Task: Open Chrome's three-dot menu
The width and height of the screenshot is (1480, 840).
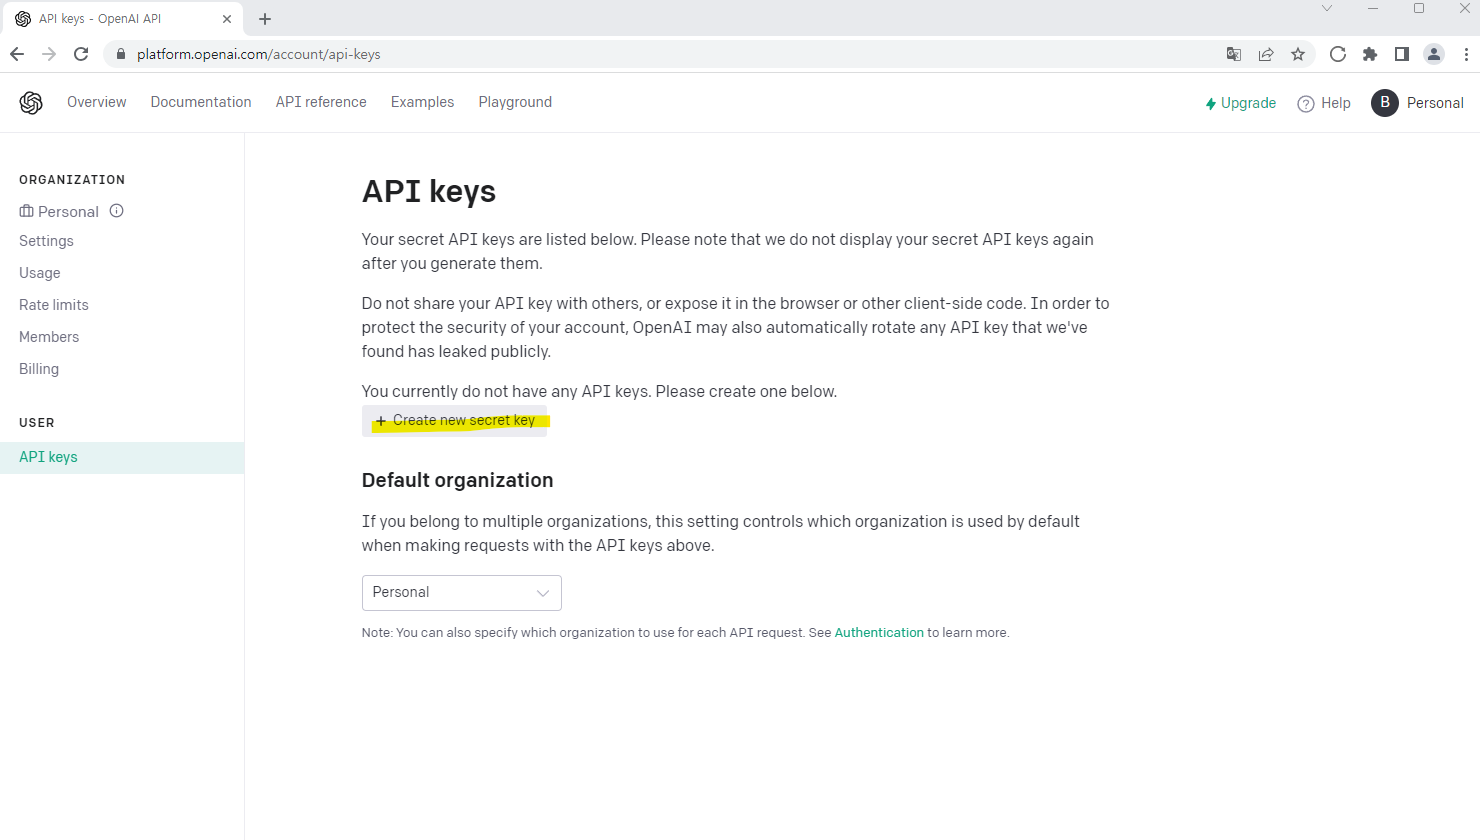Action: (1466, 54)
